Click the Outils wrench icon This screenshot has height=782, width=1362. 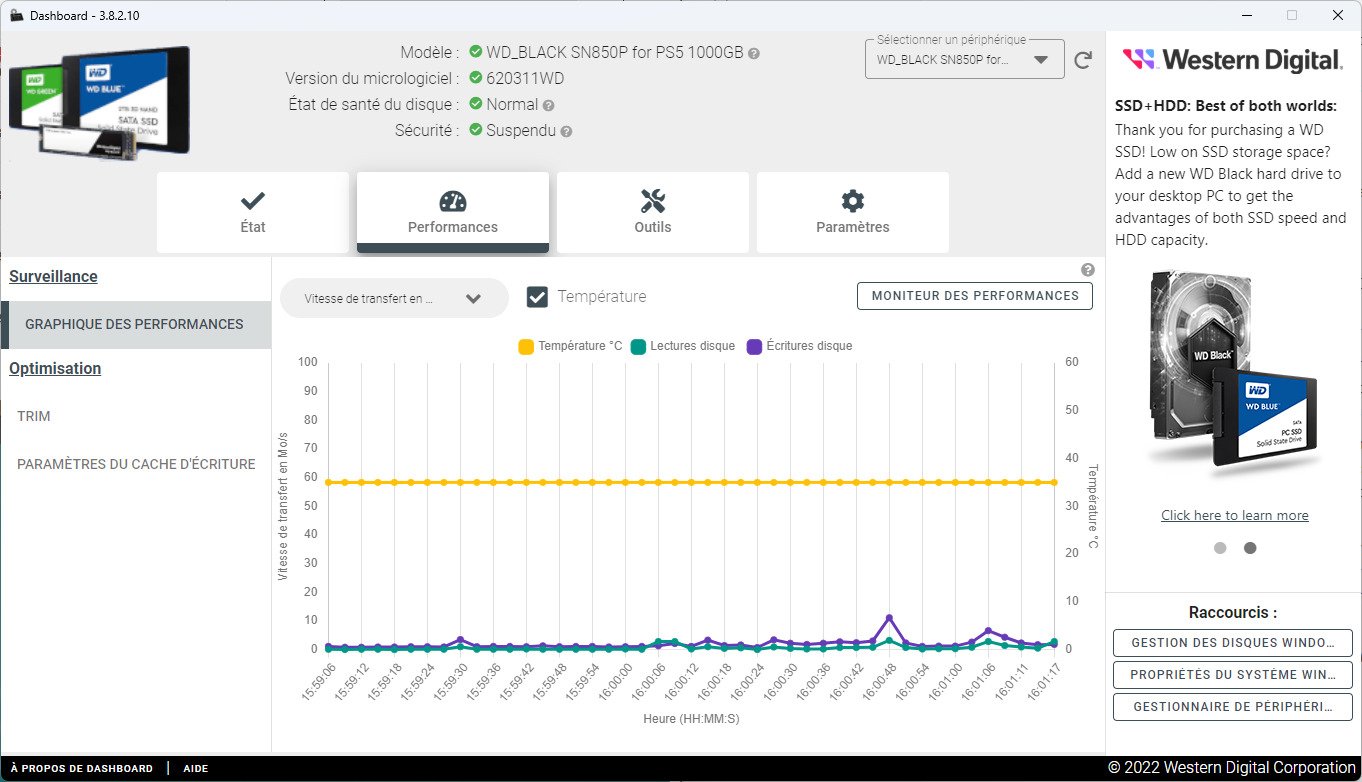(x=653, y=201)
